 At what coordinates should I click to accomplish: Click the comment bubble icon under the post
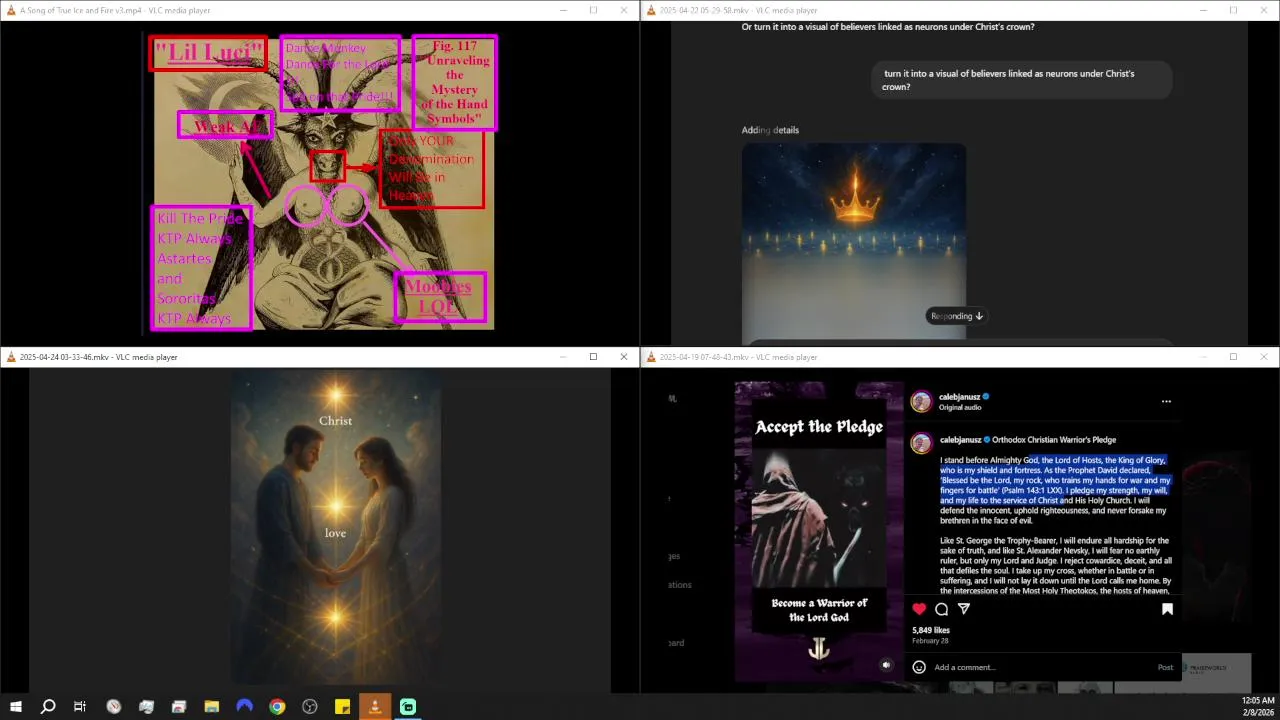pos(941,609)
